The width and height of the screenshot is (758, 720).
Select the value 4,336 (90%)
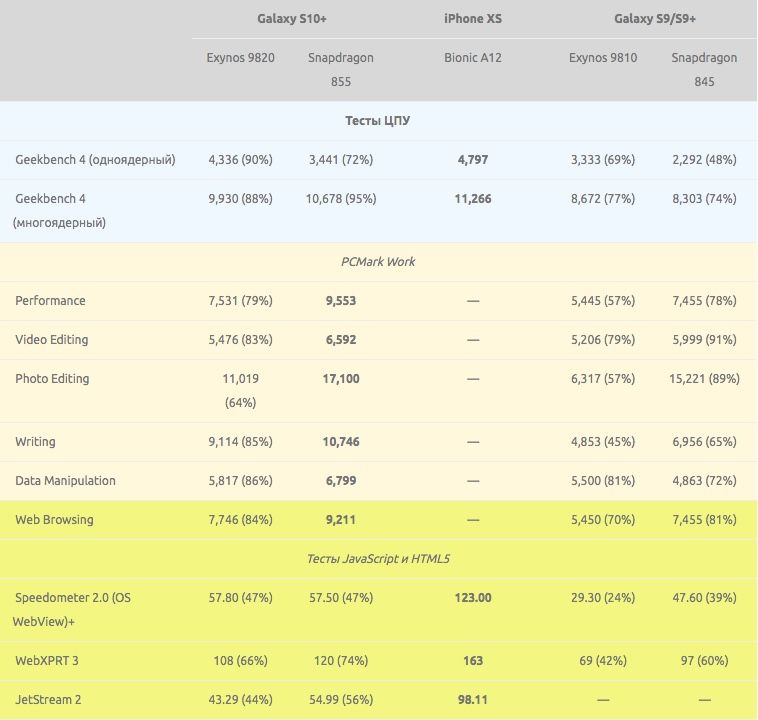point(240,160)
